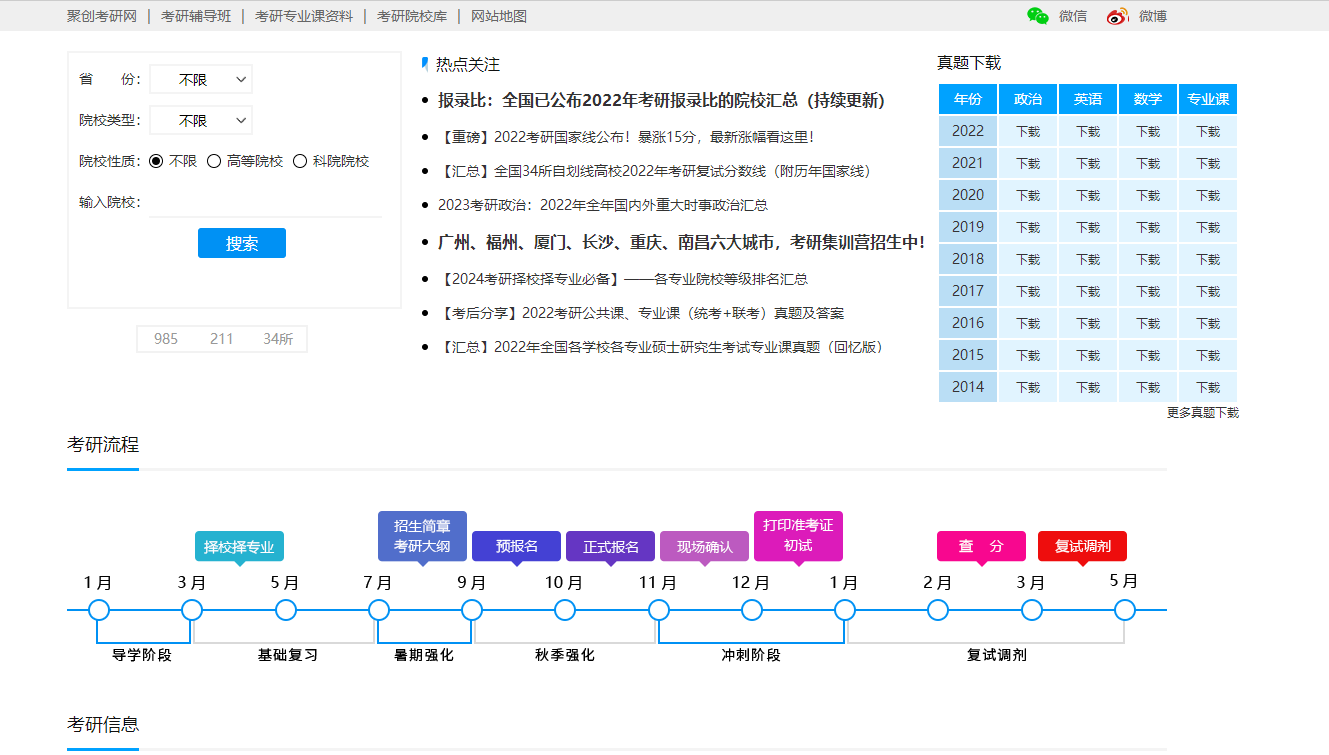
Task: Open the 报录比 2022 院校汇总 headline
Action: click(661, 100)
